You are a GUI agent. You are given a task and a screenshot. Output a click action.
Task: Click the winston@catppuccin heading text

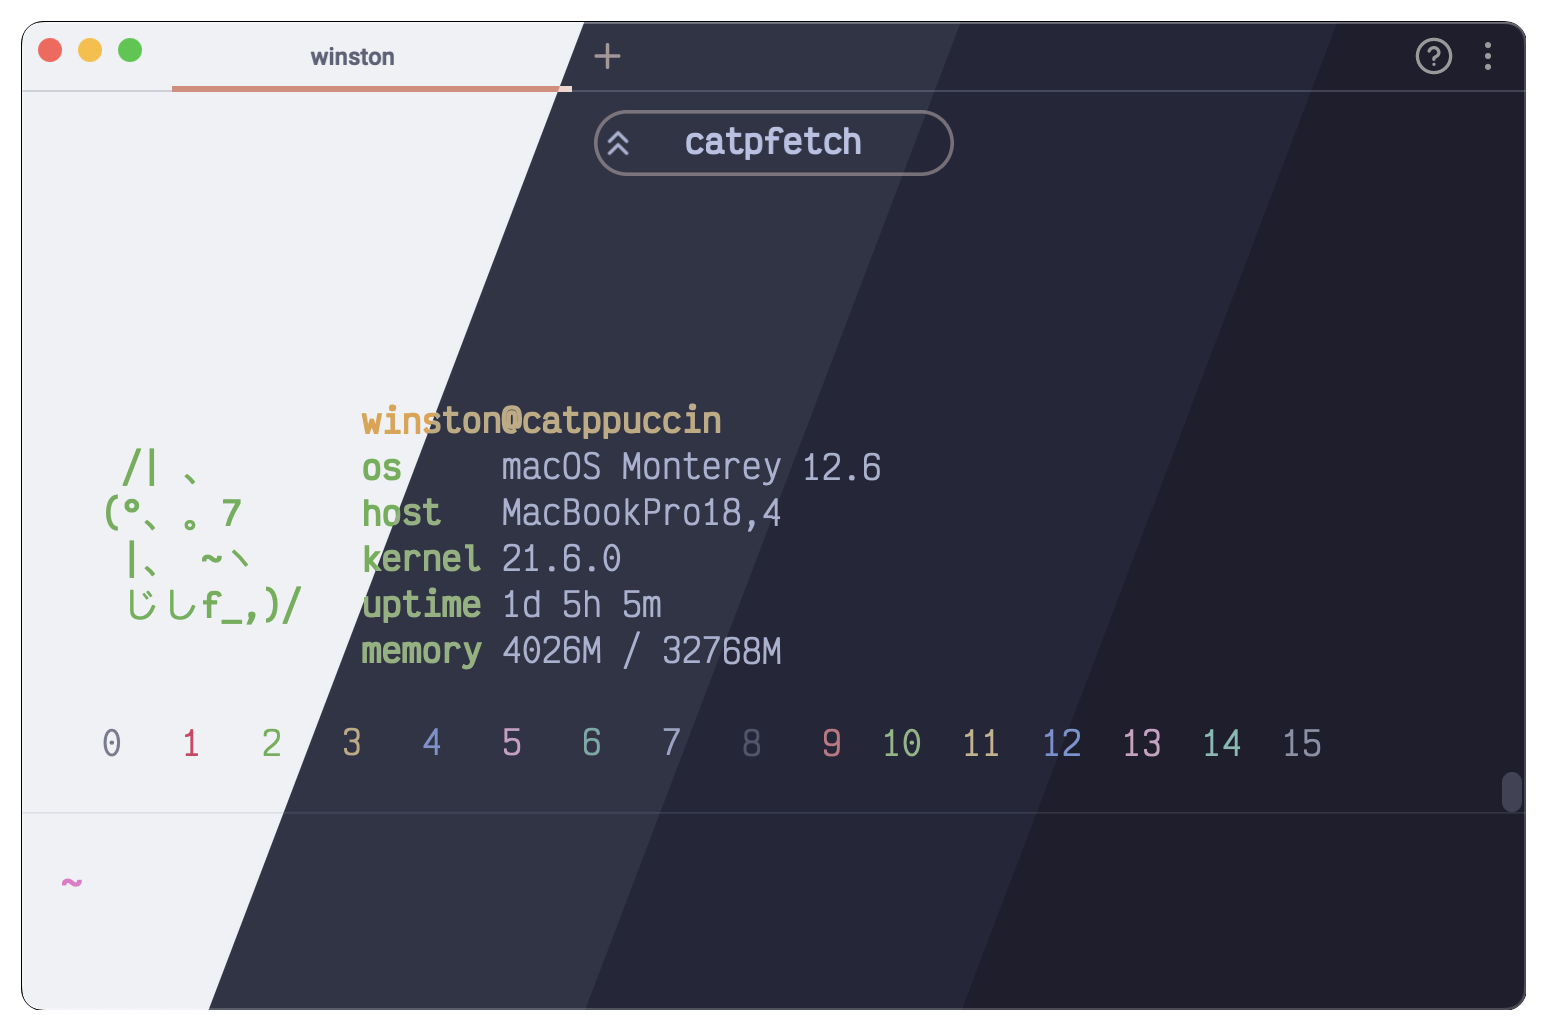(541, 421)
